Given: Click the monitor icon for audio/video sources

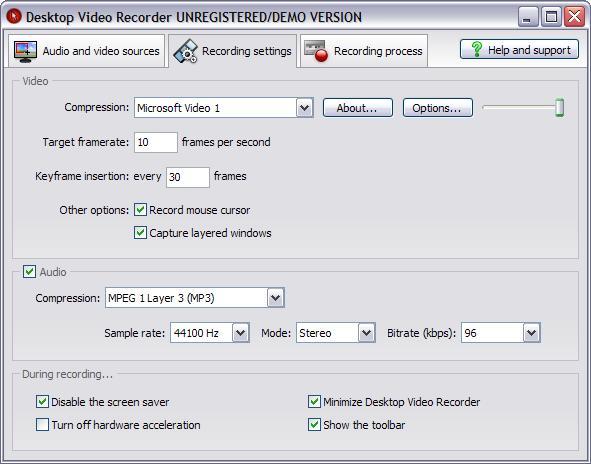Looking at the screenshot, I should pyautogui.click(x=25, y=52).
